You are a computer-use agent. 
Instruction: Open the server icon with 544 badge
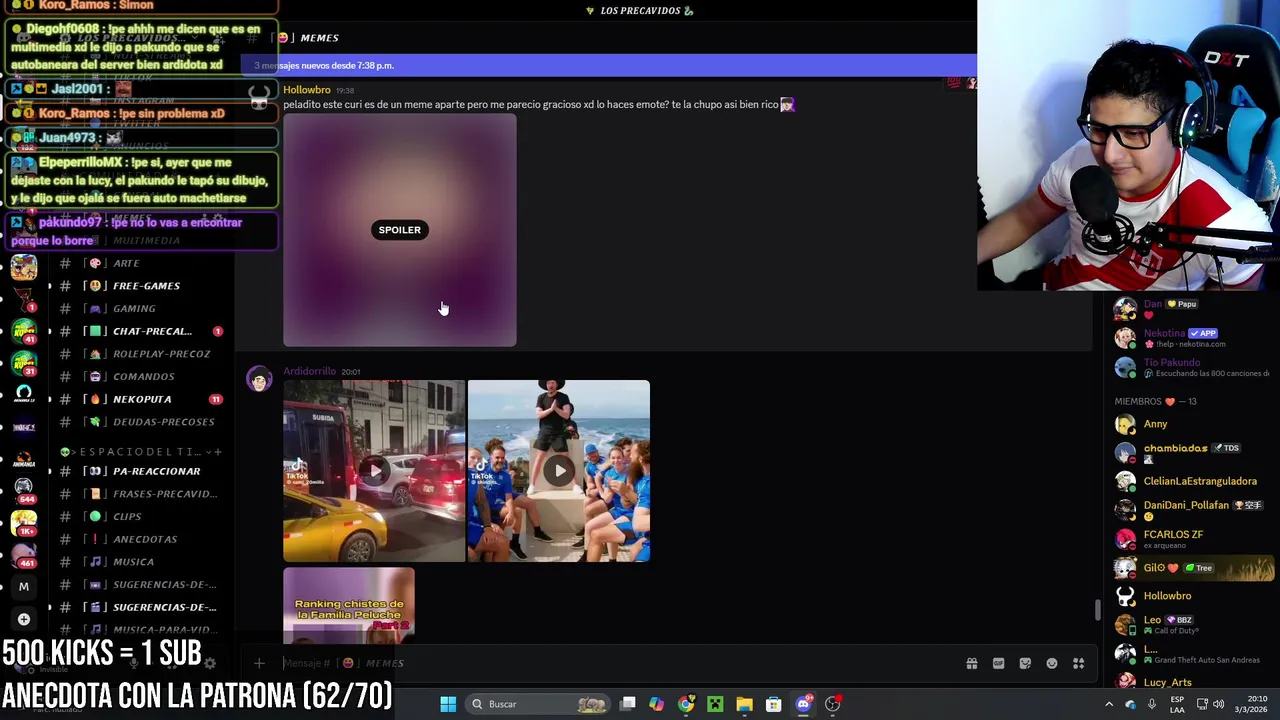point(24,490)
